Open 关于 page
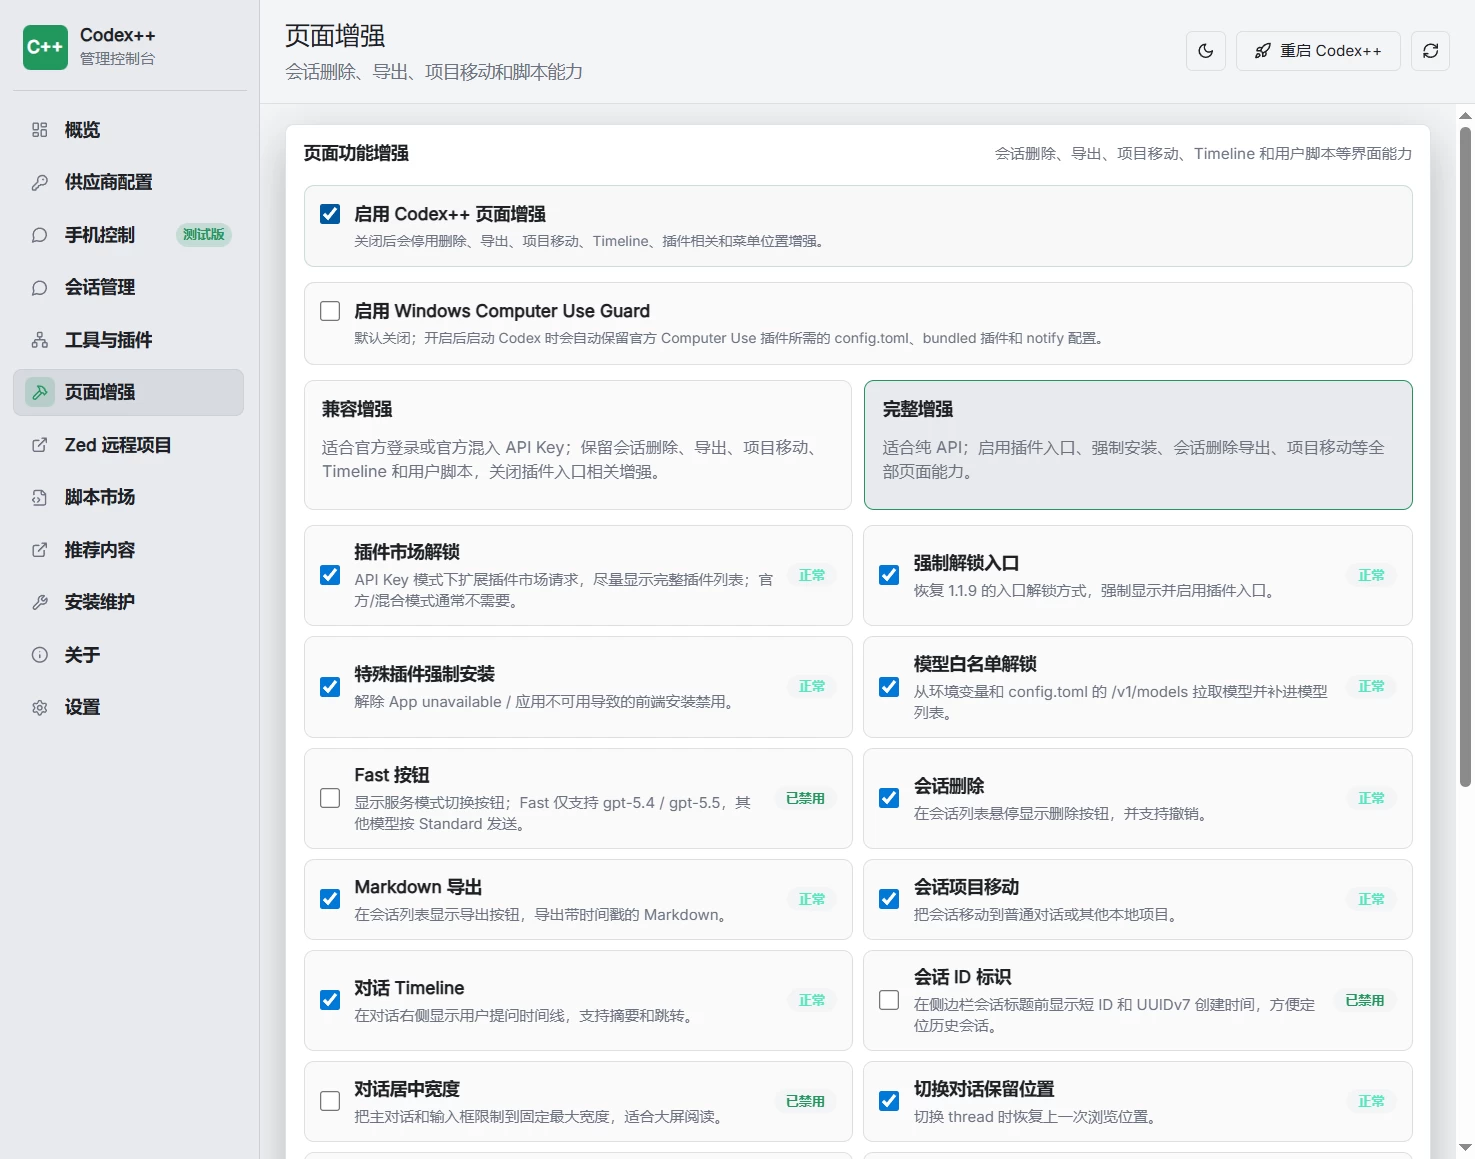 (129, 655)
